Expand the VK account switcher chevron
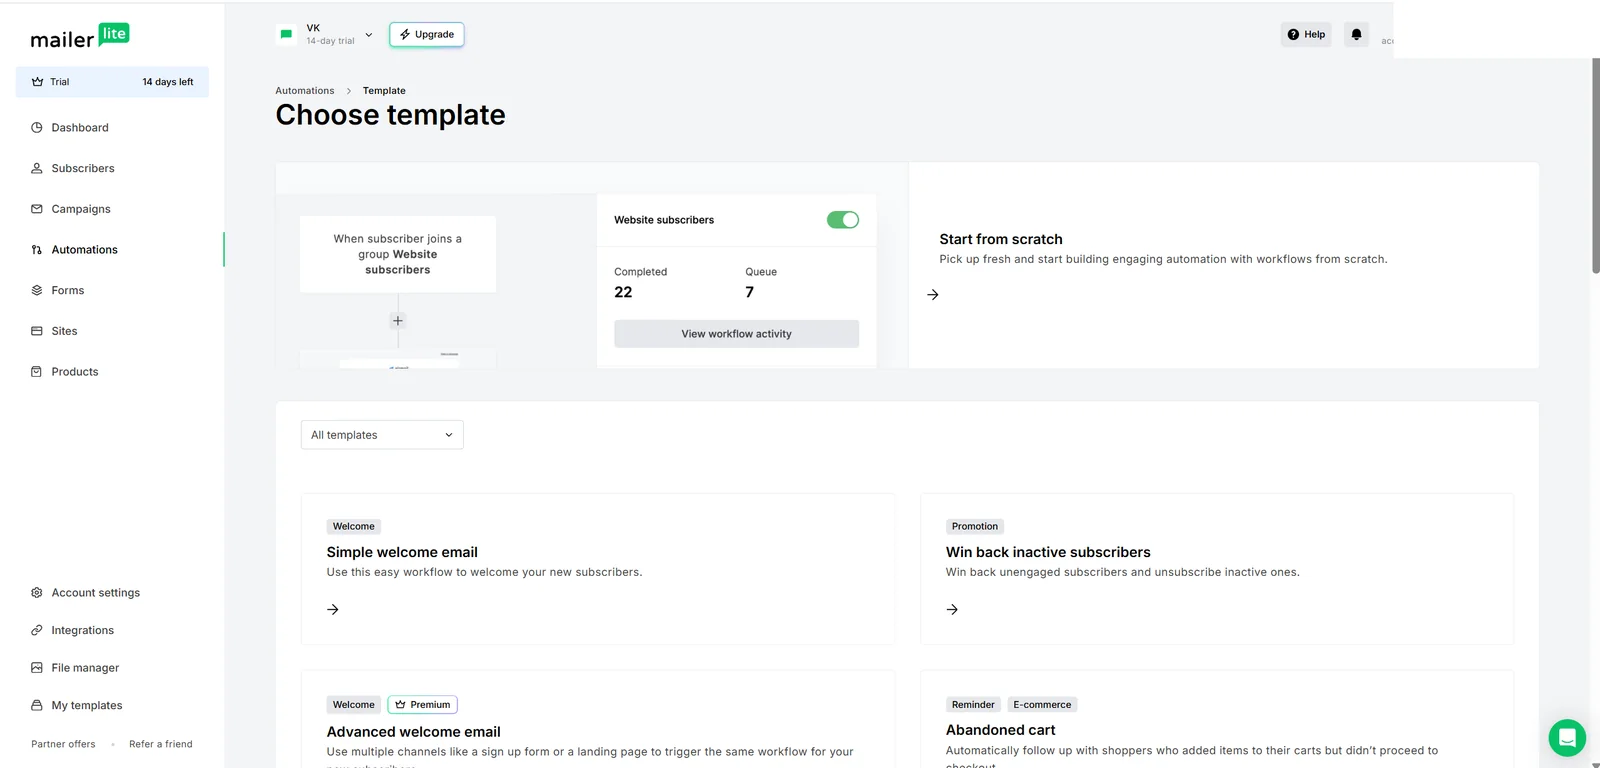1600x768 pixels. tap(369, 35)
